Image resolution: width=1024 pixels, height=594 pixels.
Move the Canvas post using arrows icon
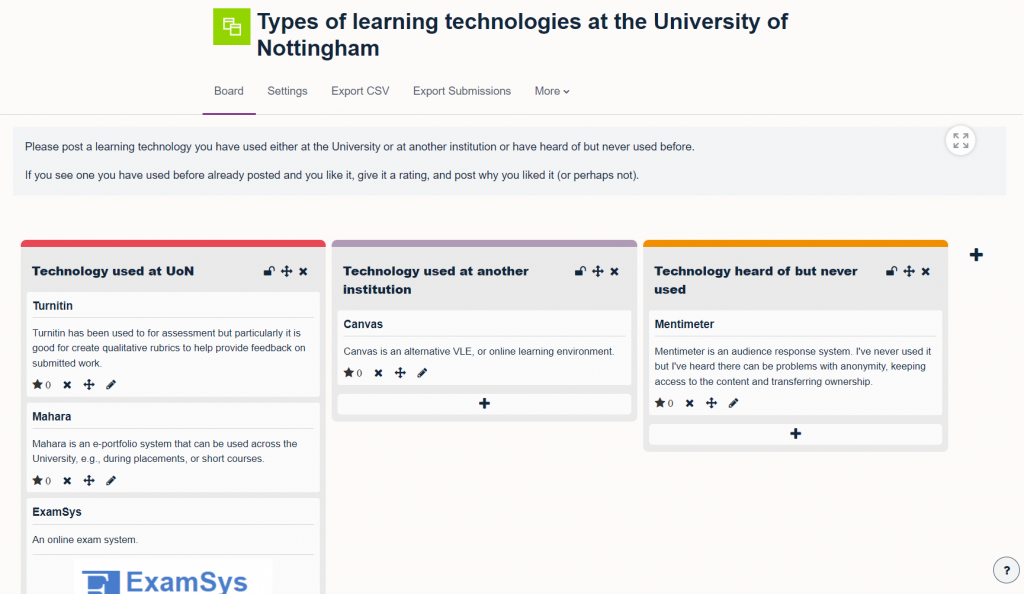400,373
